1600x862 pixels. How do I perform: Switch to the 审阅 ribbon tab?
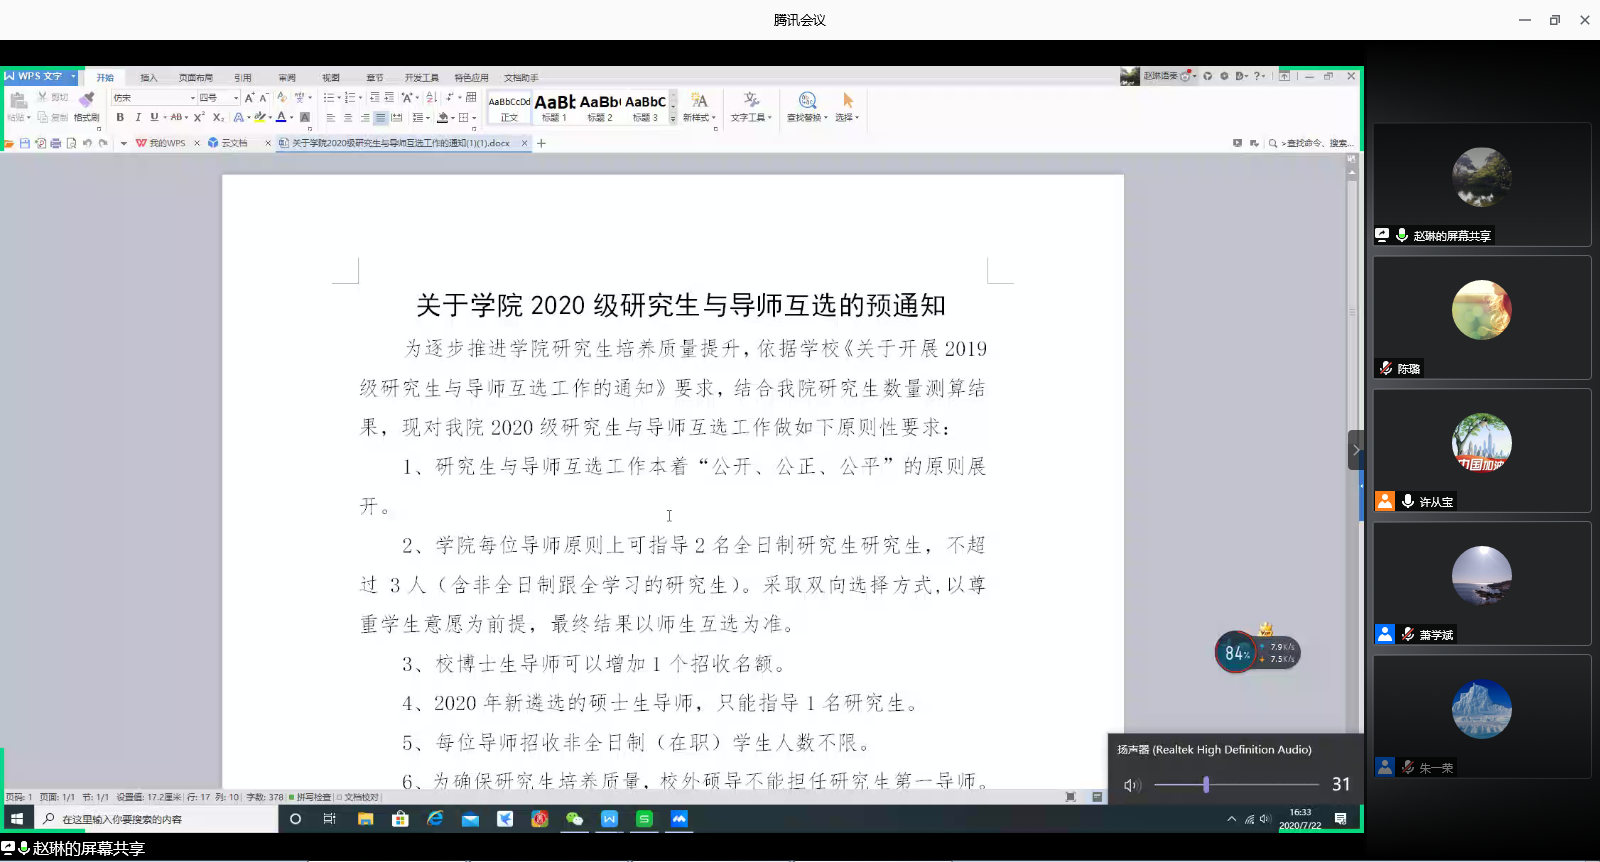pyautogui.click(x=287, y=78)
